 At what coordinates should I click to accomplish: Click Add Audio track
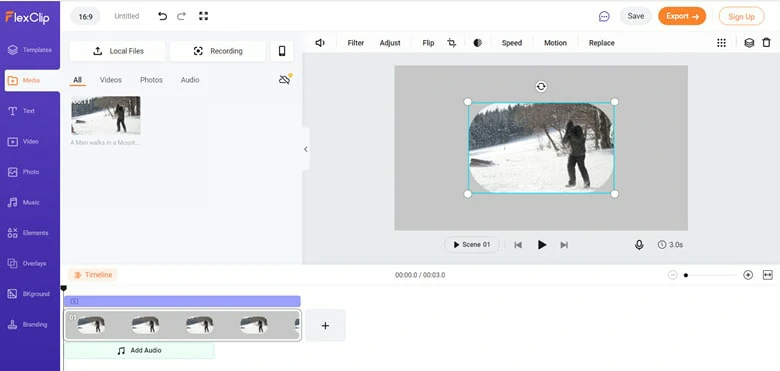click(139, 351)
